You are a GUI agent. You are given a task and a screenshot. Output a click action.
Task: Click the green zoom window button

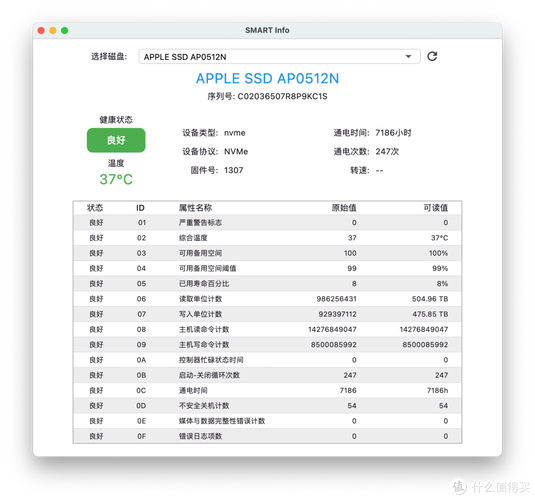tap(64, 30)
